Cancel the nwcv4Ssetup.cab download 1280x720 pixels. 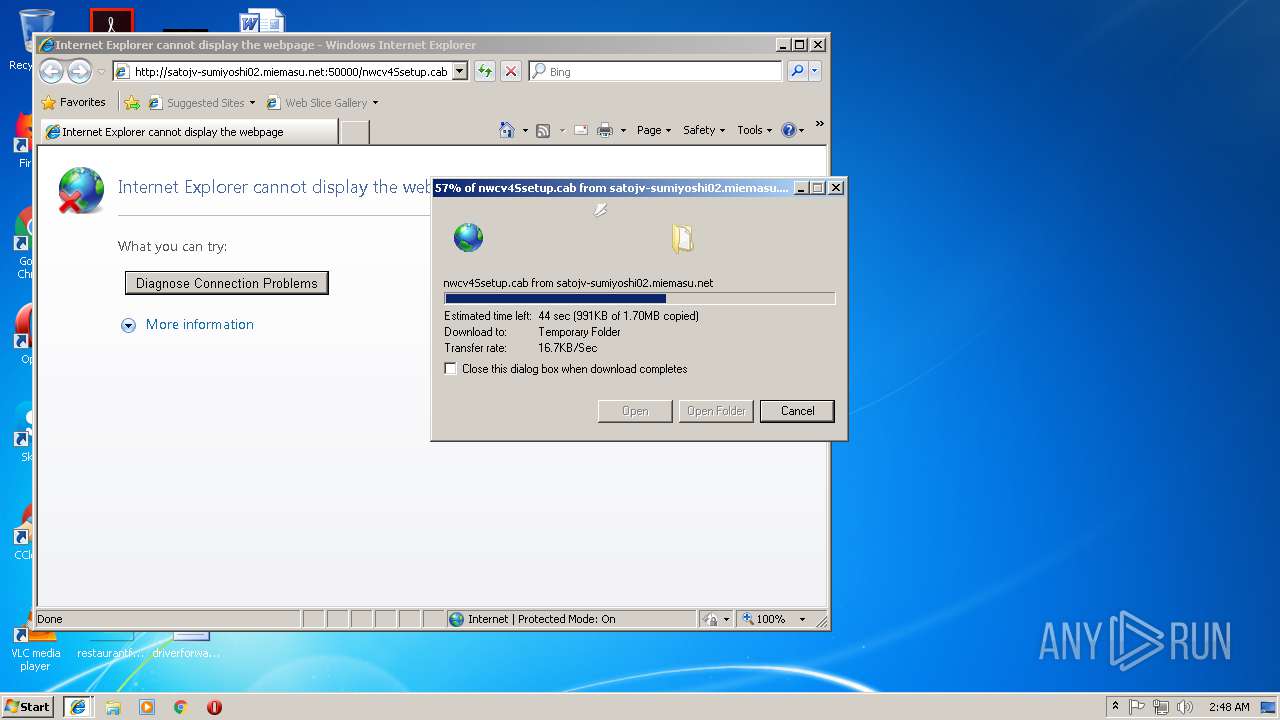[x=797, y=411]
